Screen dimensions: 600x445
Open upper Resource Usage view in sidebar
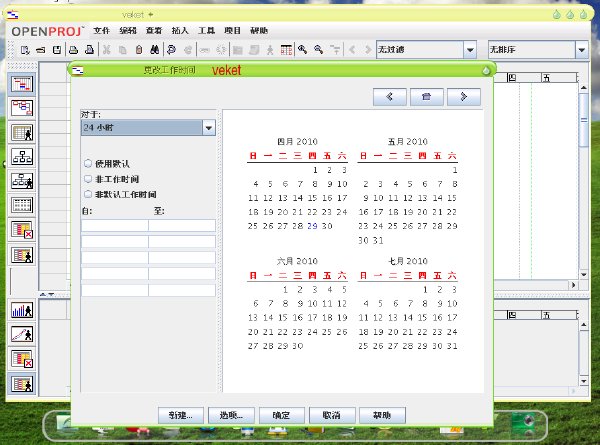(22, 255)
